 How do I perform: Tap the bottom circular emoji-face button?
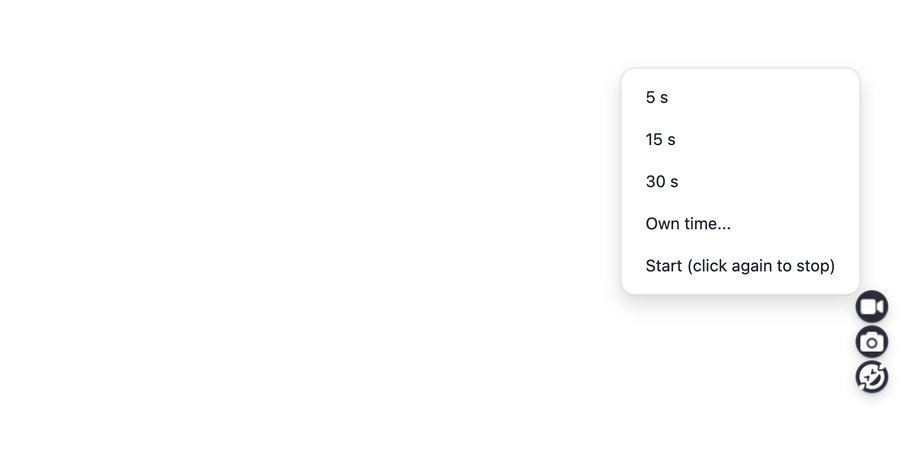click(871, 377)
